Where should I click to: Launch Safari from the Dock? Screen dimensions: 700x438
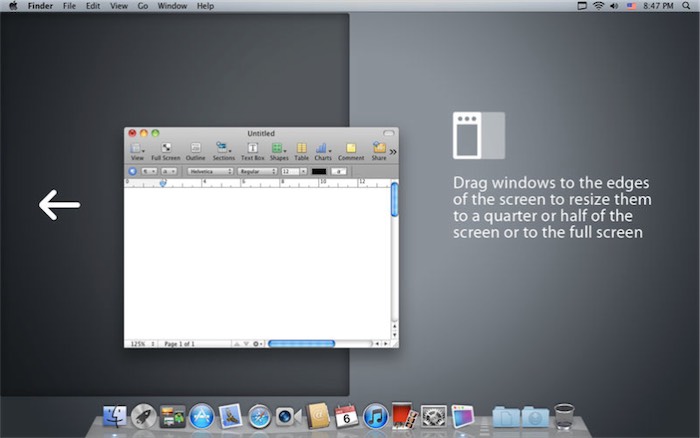260,416
